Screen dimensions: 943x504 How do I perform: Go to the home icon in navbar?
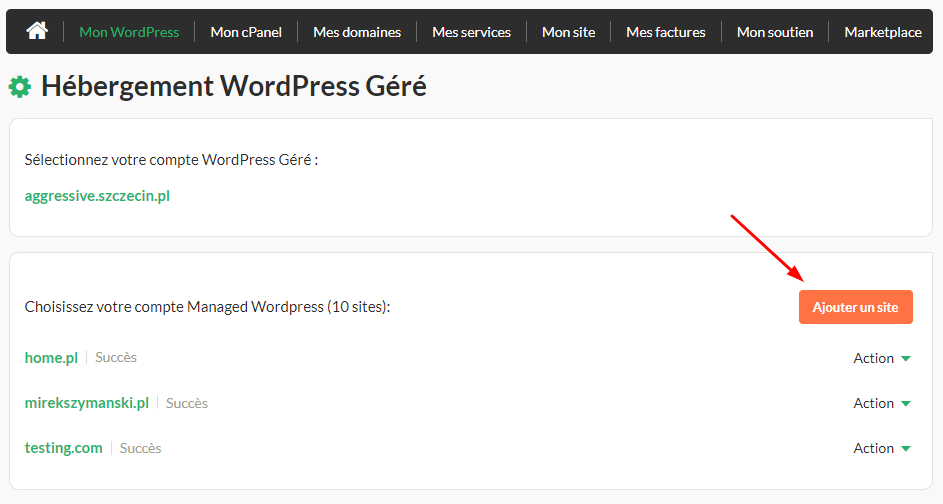37,31
